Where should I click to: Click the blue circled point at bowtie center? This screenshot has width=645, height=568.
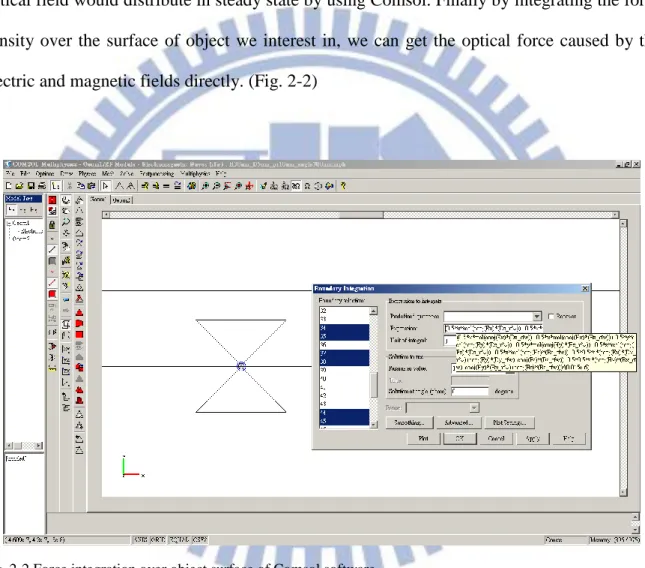(x=241, y=366)
